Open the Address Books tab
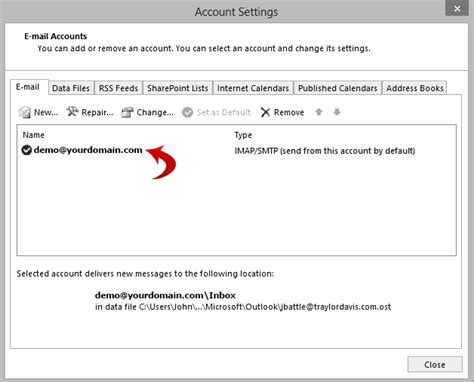474x382 pixels. pos(415,88)
